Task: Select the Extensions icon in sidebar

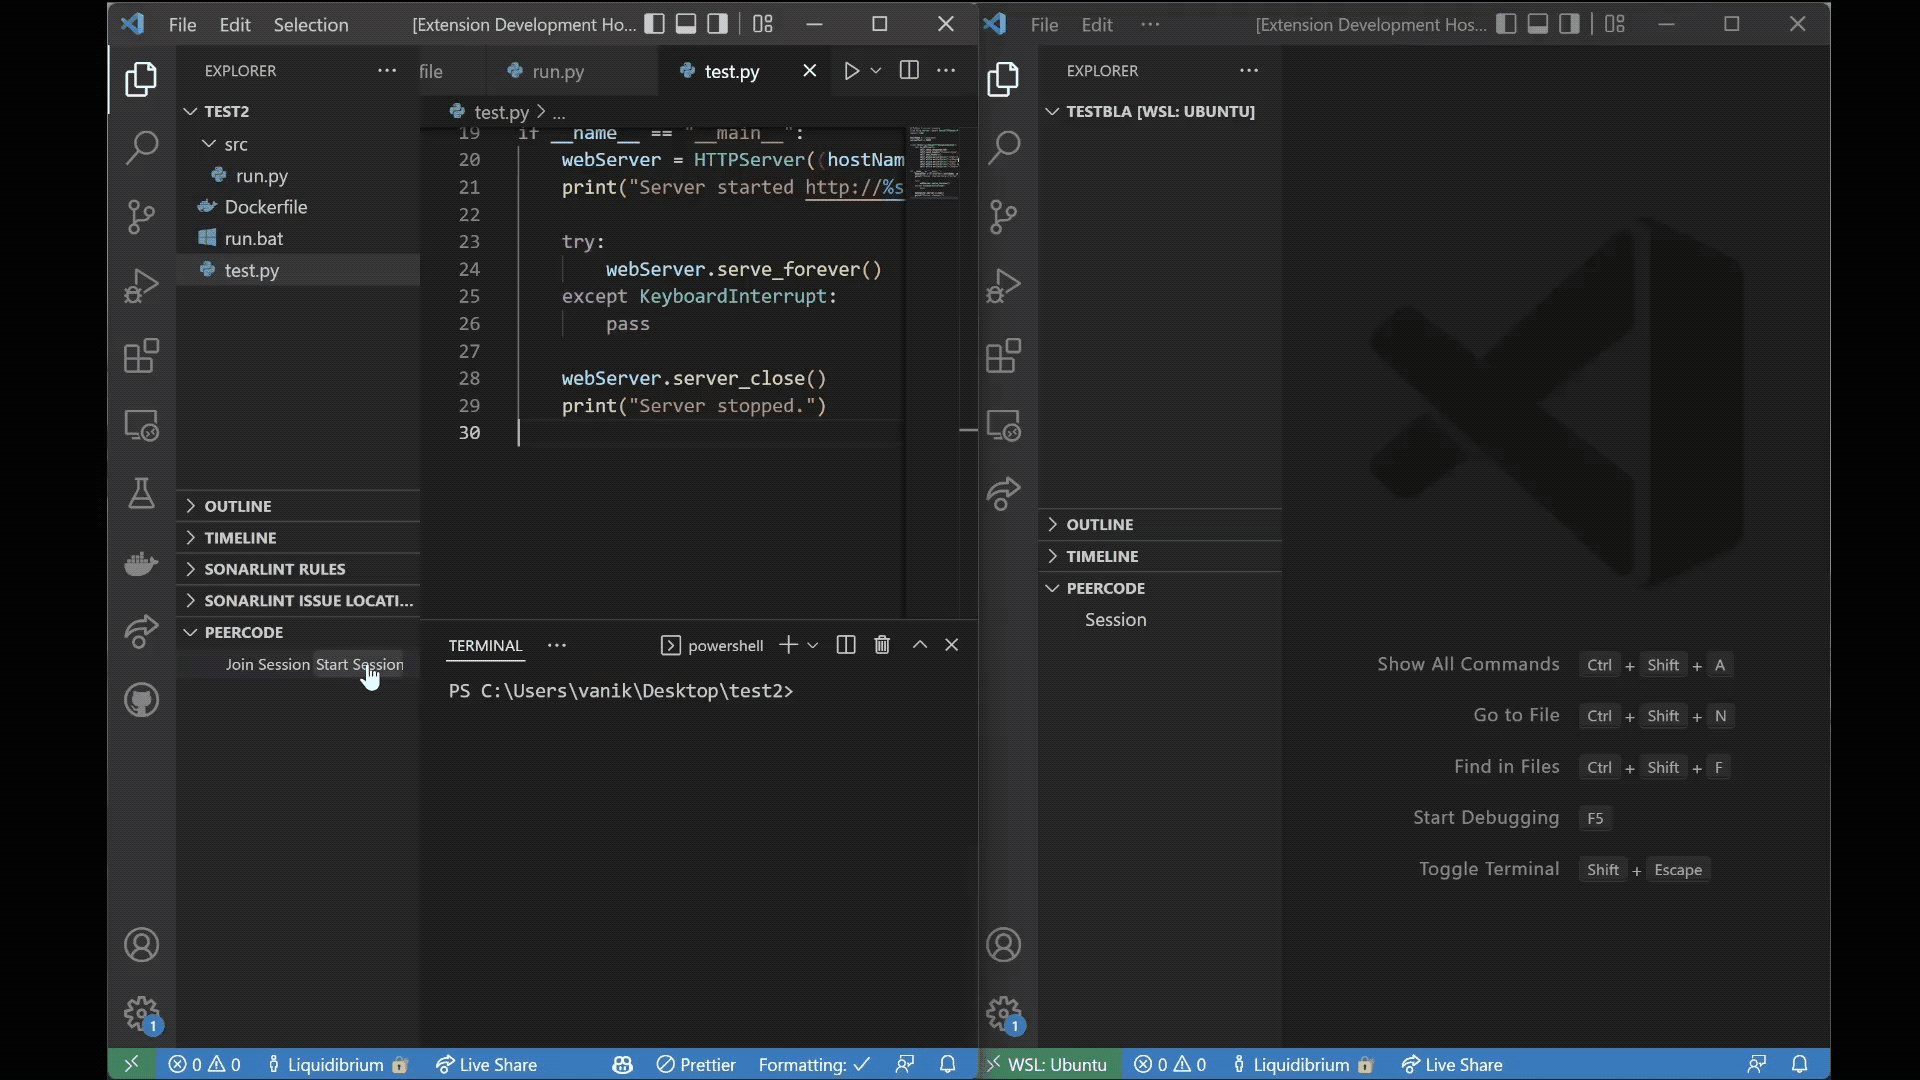Action: pyautogui.click(x=140, y=356)
